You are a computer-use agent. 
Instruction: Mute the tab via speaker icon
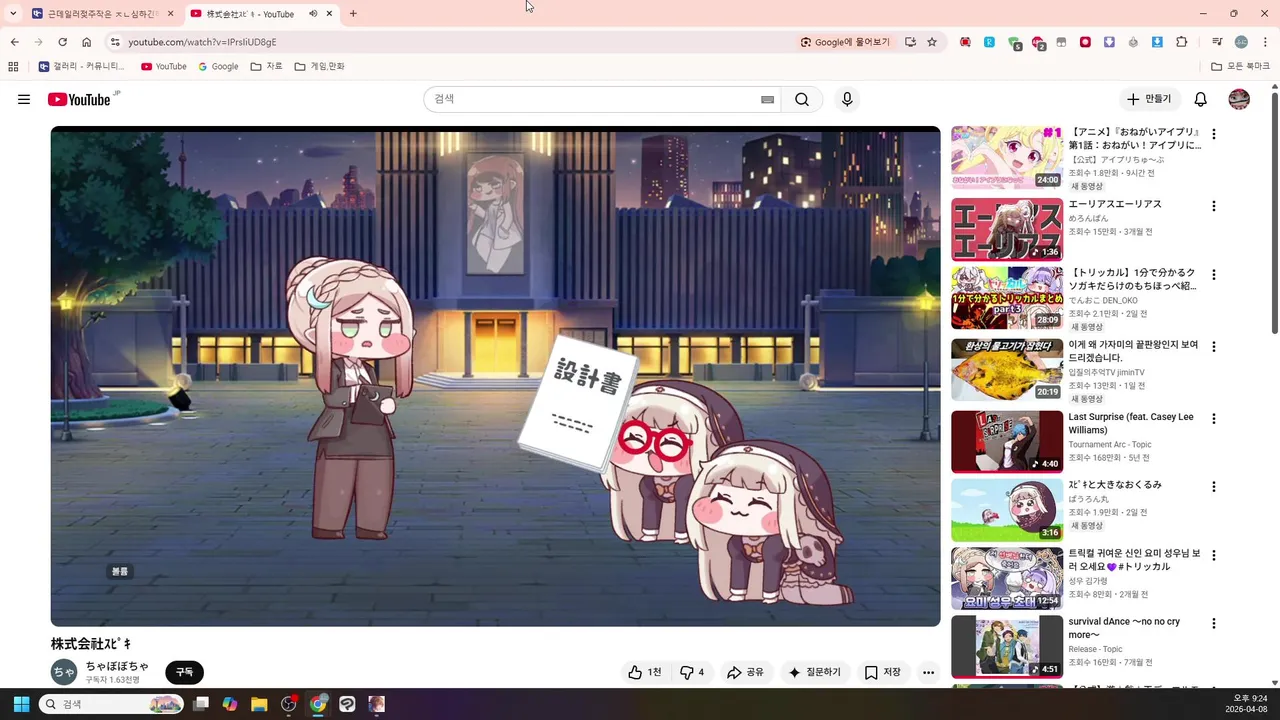pyautogui.click(x=313, y=14)
